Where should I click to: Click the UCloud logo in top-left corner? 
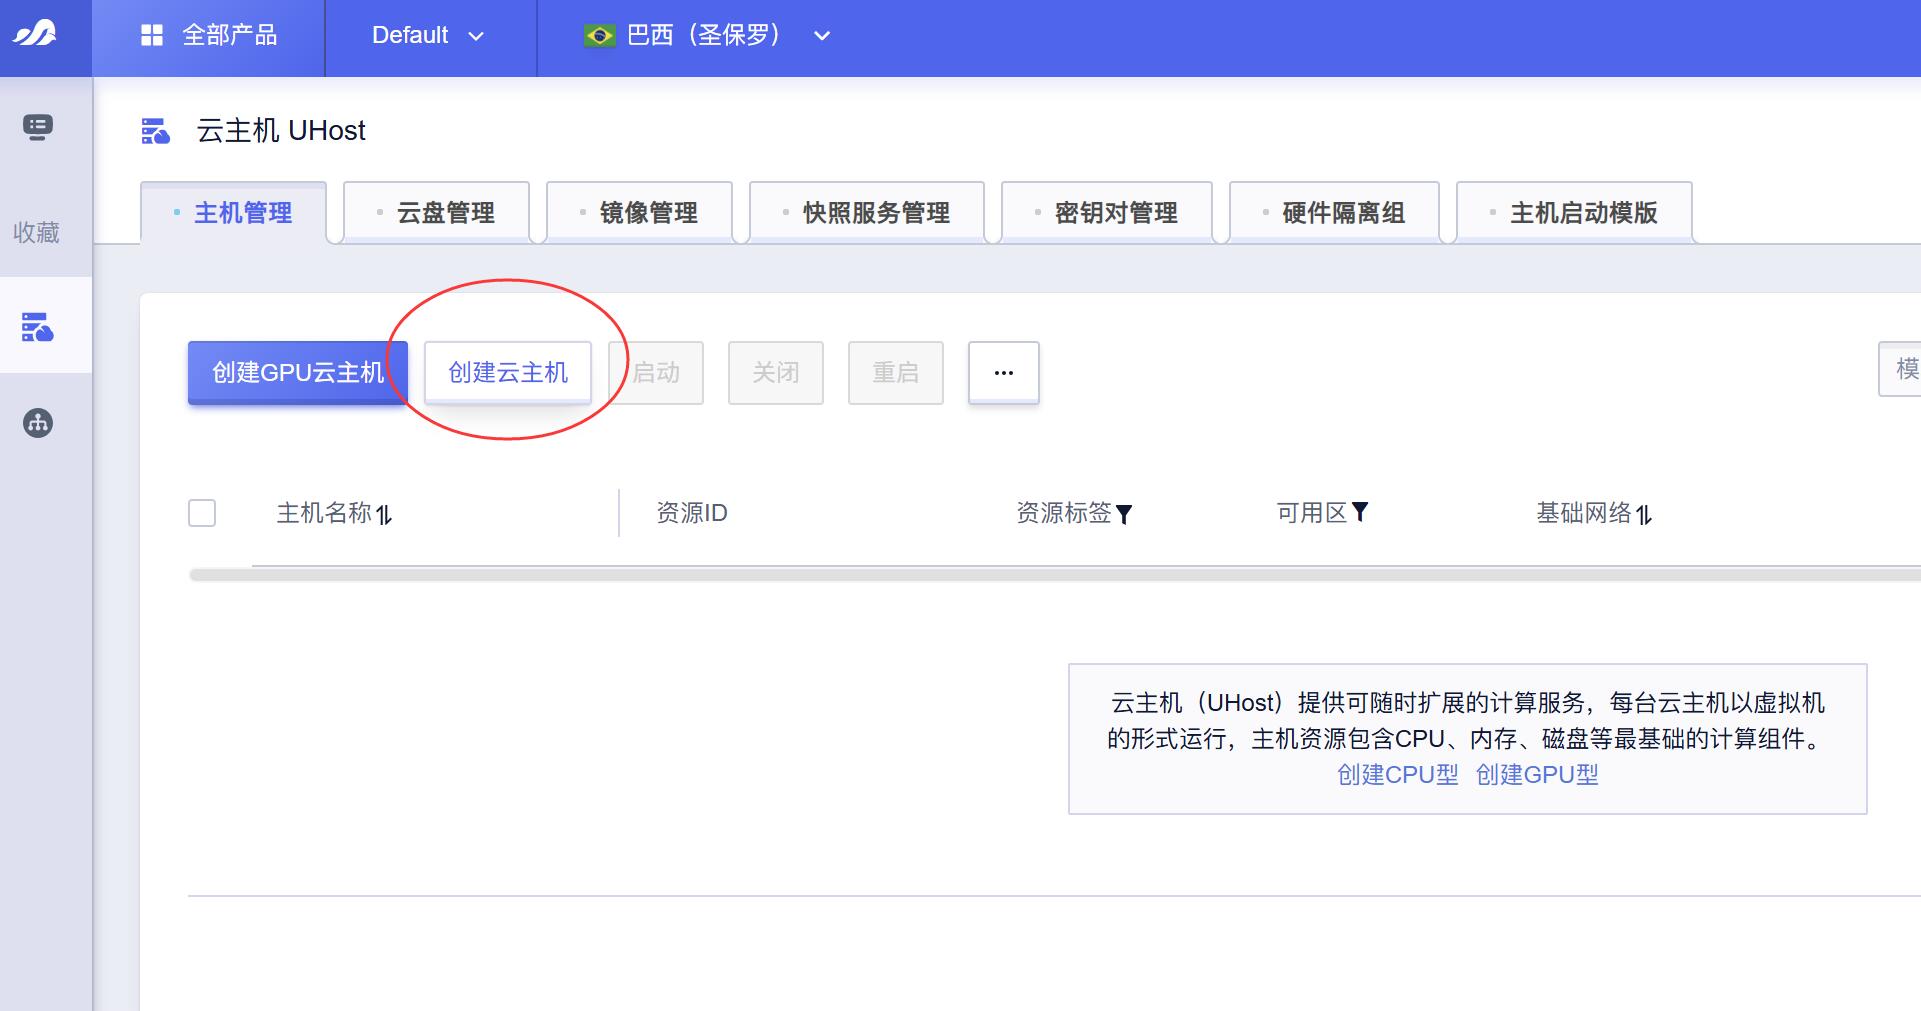click(35, 35)
